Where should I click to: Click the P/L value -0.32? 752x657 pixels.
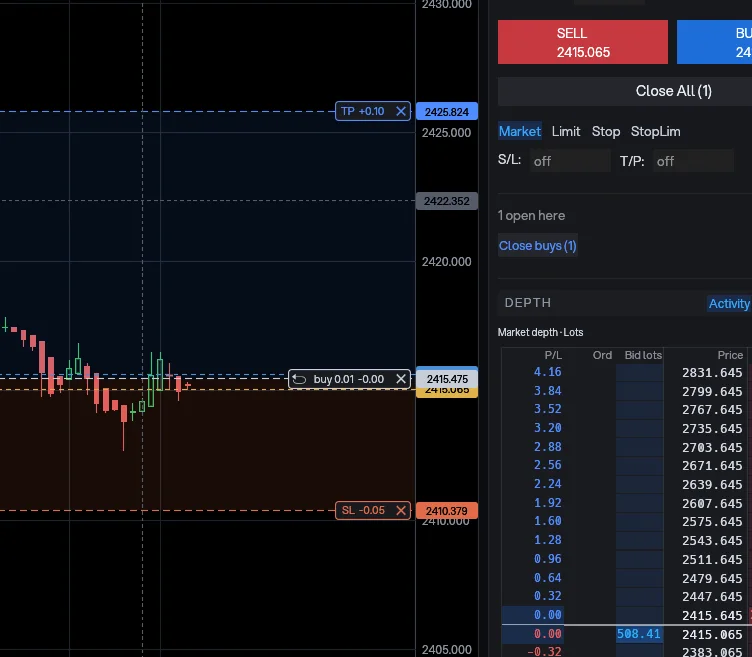coord(544,651)
